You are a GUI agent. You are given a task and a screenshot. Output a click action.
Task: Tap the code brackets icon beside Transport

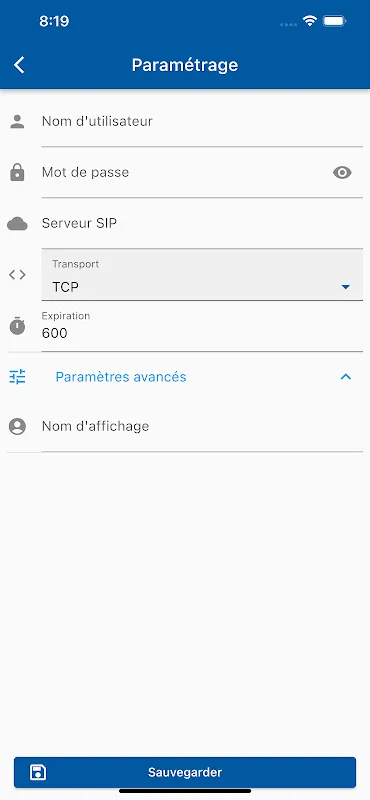tap(17, 274)
